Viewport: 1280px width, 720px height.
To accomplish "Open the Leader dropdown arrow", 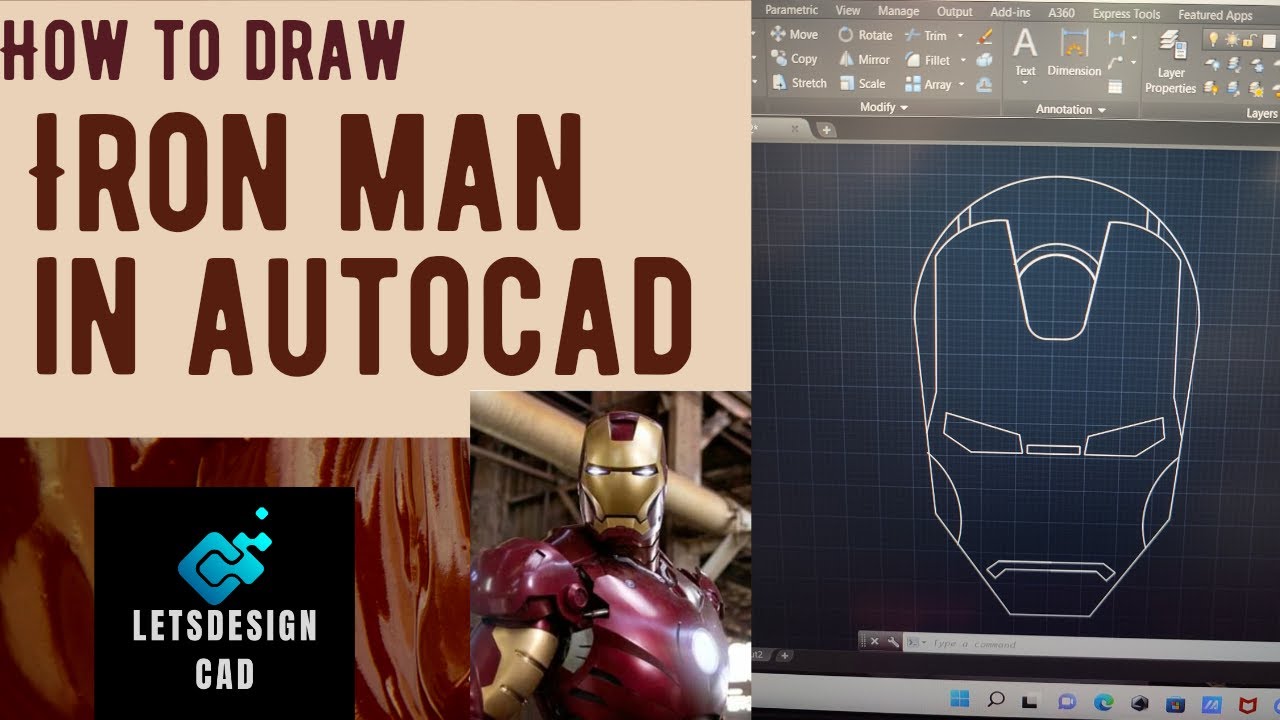I will tap(1131, 64).
